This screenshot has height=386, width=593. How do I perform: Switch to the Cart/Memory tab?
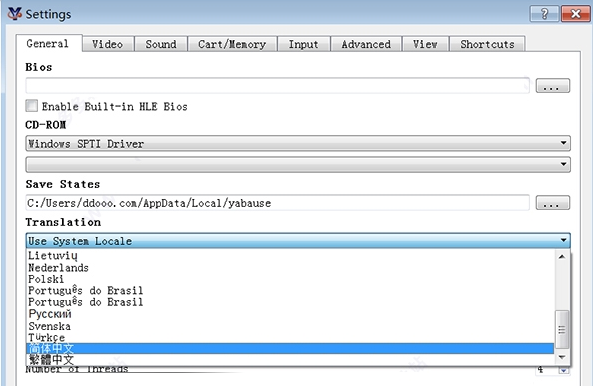pyautogui.click(x=232, y=44)
